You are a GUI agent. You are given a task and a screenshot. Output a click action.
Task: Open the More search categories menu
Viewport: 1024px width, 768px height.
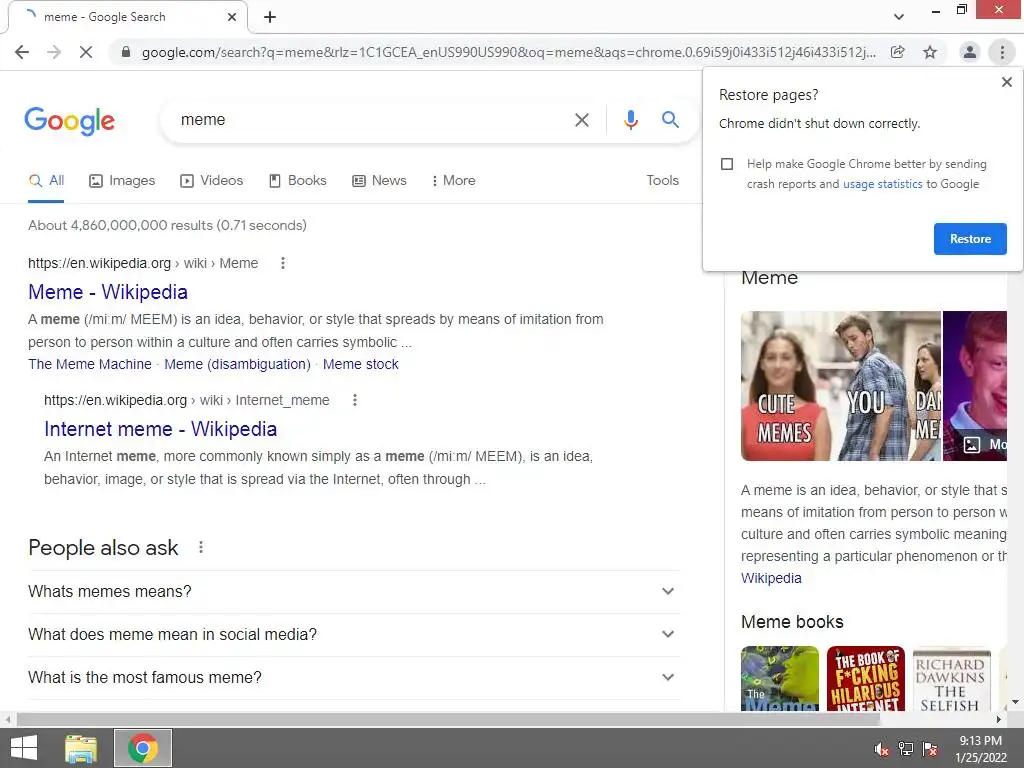454,181
